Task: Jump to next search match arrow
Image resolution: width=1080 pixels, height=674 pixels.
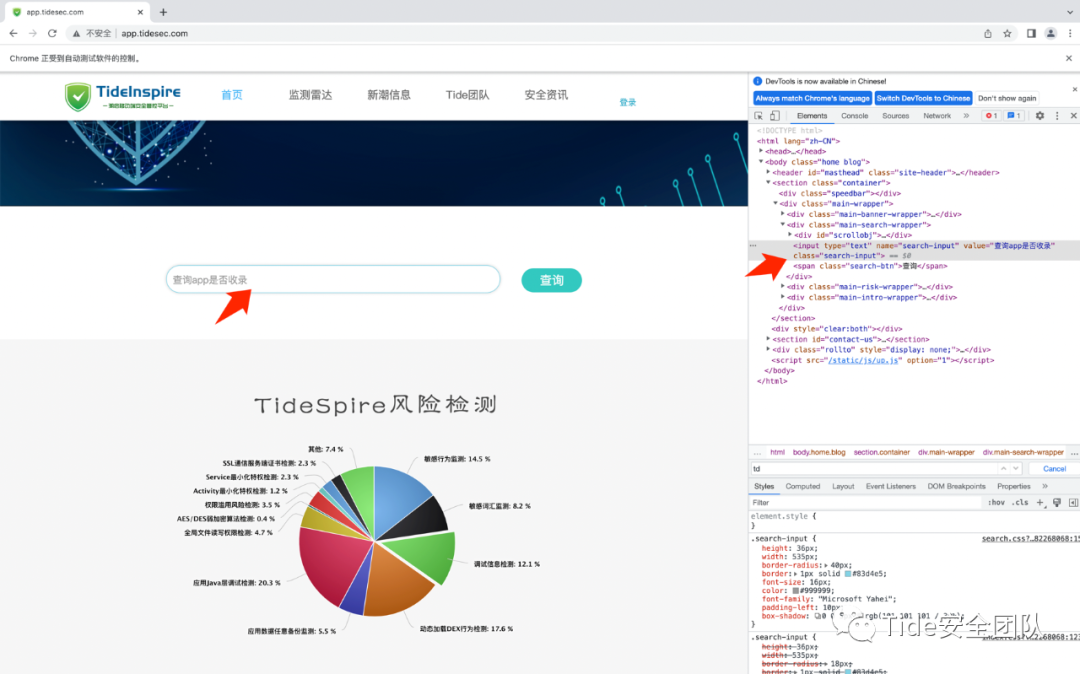Action: pos(1015,468)
